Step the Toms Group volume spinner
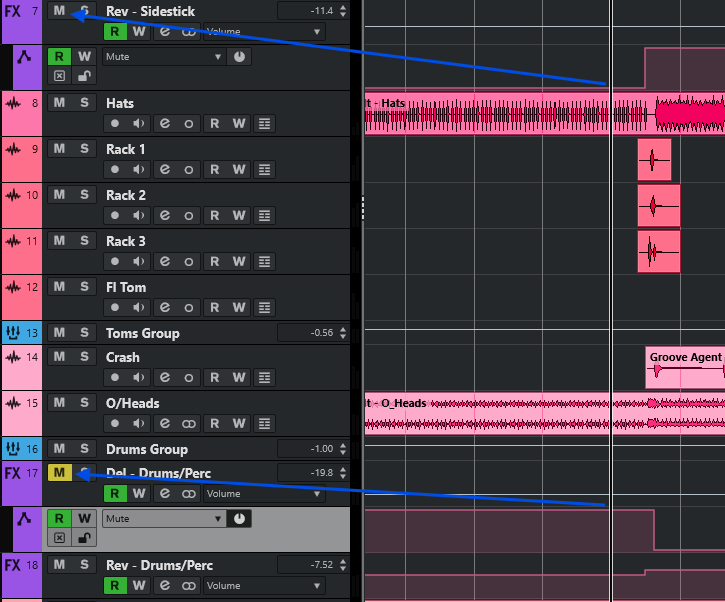725x602 pixels. [343, 332]
